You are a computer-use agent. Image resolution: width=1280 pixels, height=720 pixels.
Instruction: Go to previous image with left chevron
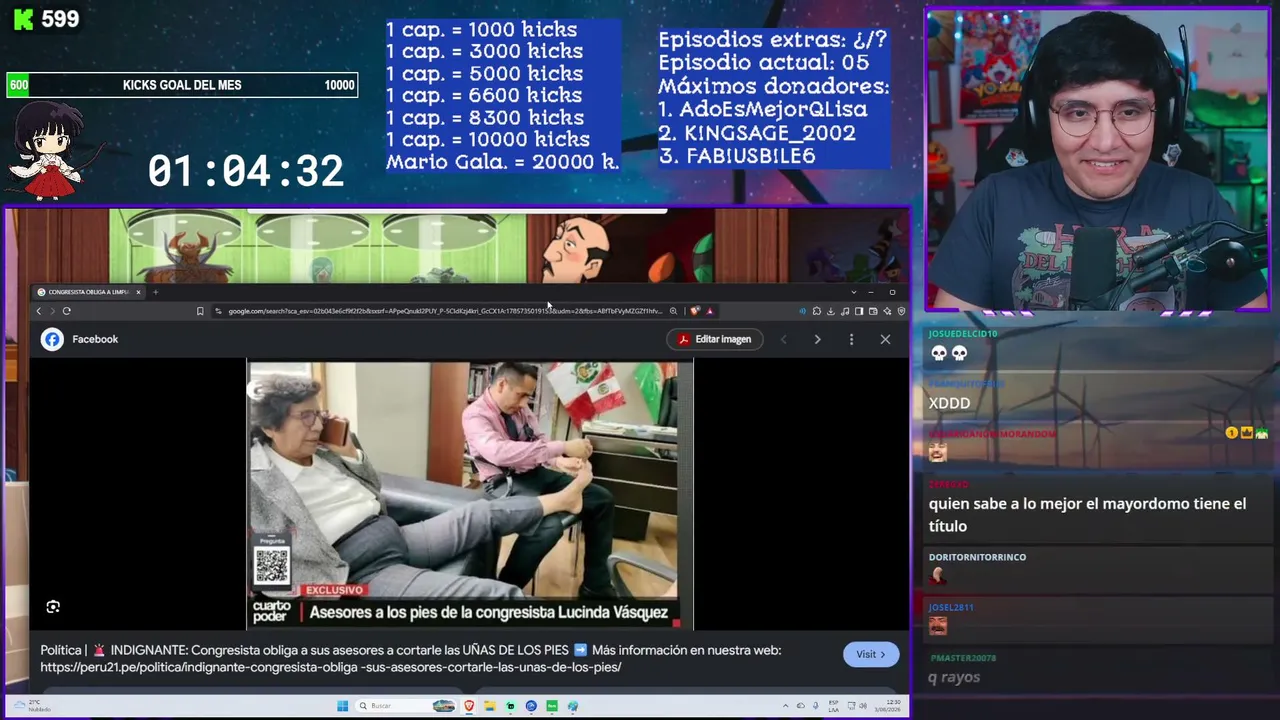pos(783,339)
